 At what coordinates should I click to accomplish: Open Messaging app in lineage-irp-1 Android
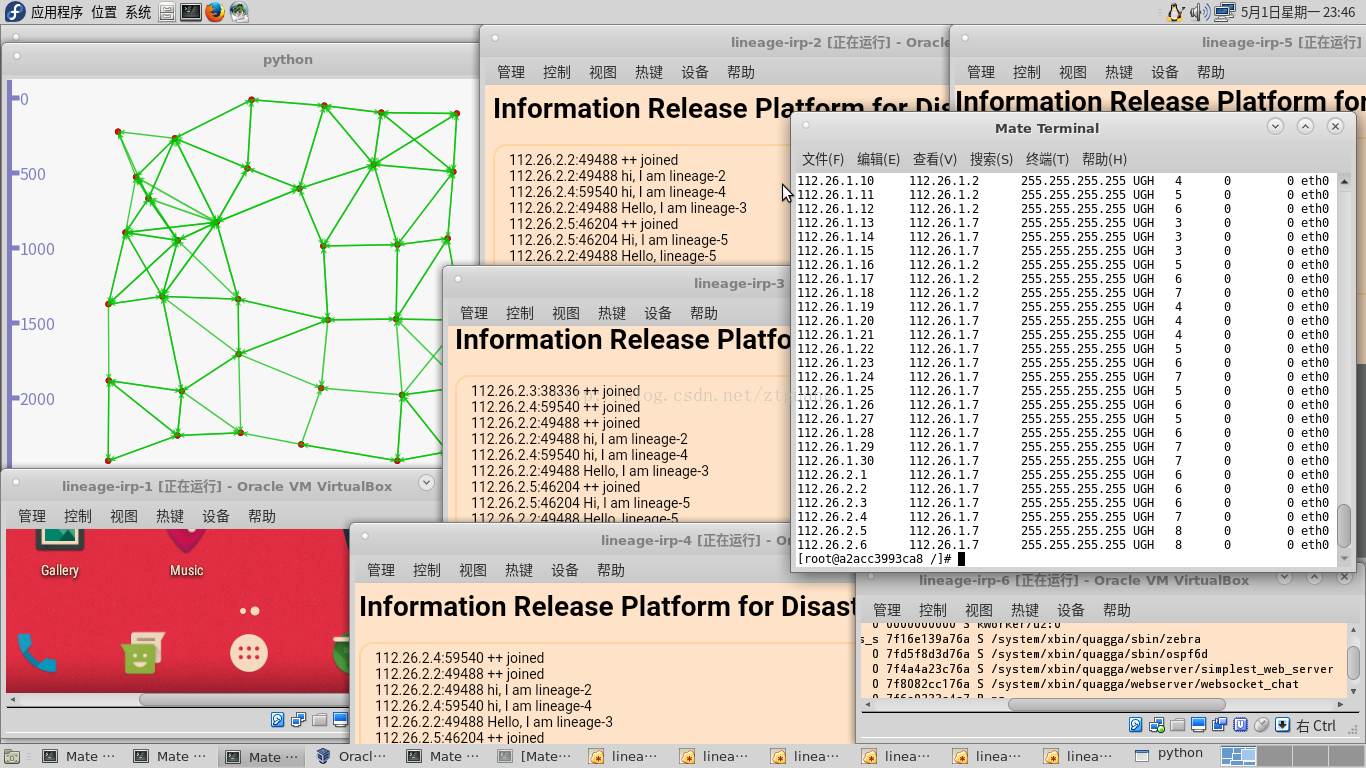pos(141,653)
